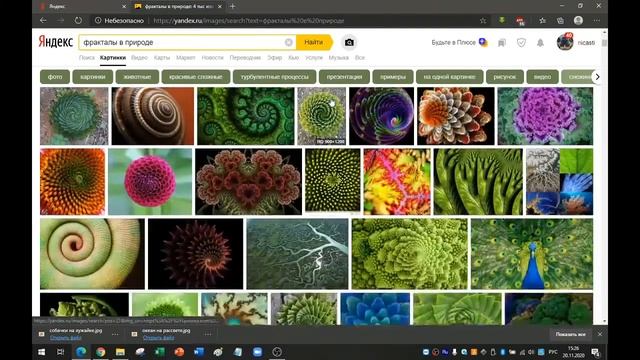Expand filter chips with the right arrow

(x=598, y=77)
